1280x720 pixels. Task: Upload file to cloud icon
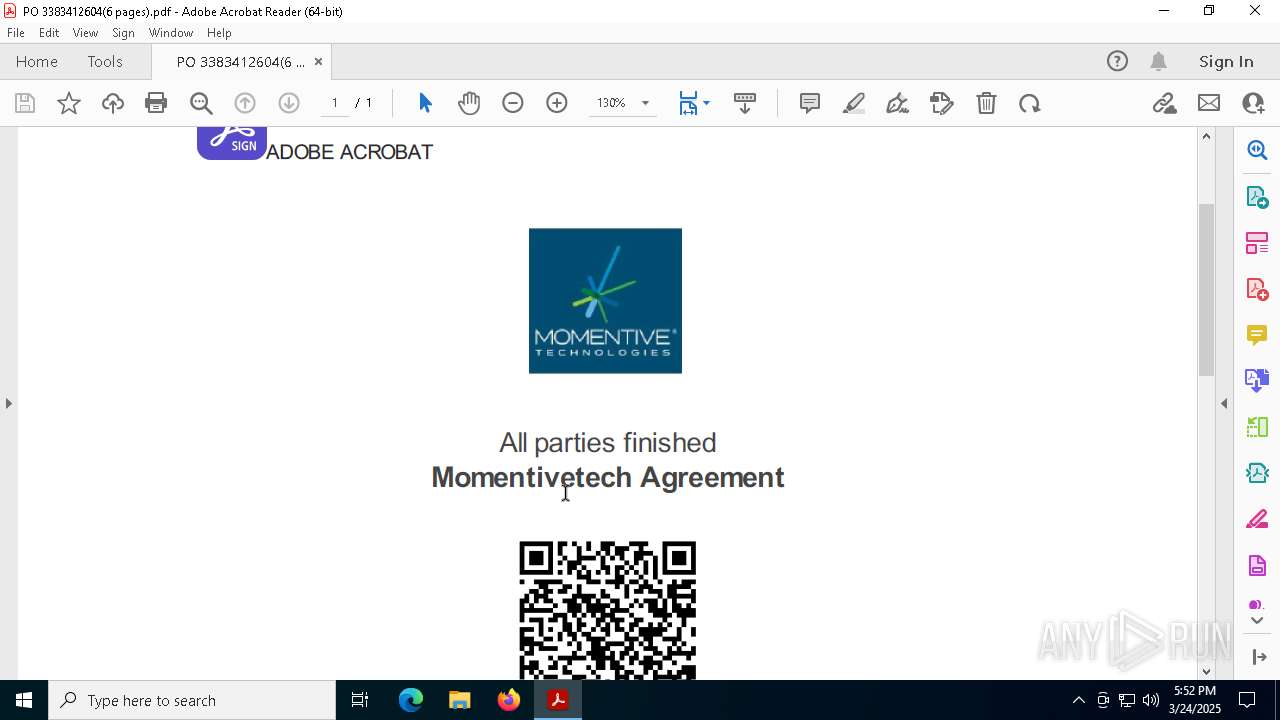coord(113,103)
